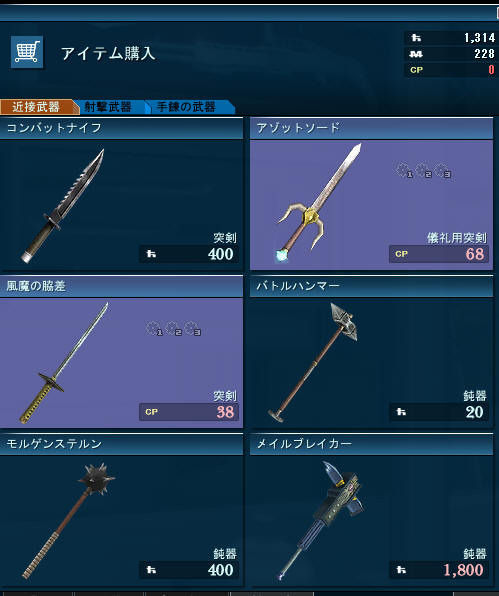The height and width of the screenshot is (596, 499).
Task: Click the slot icons on アゾットソード
Action: coord(423,170)
